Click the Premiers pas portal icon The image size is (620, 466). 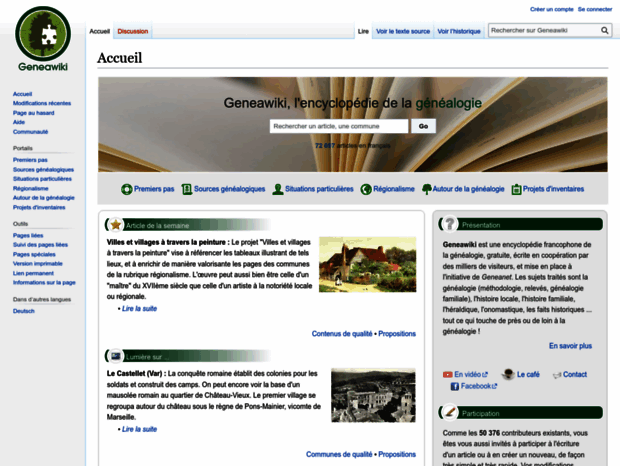click(x=127, y=189)
